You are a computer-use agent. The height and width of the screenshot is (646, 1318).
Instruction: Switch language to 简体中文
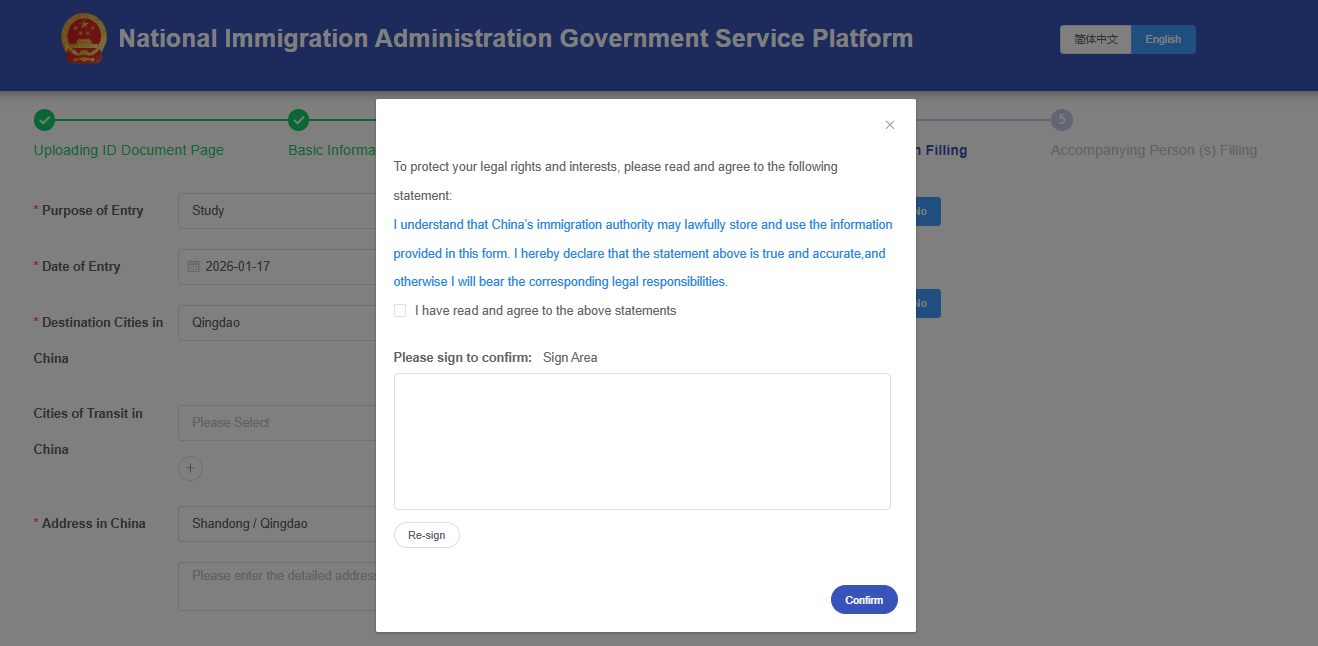click(1095, 39)
